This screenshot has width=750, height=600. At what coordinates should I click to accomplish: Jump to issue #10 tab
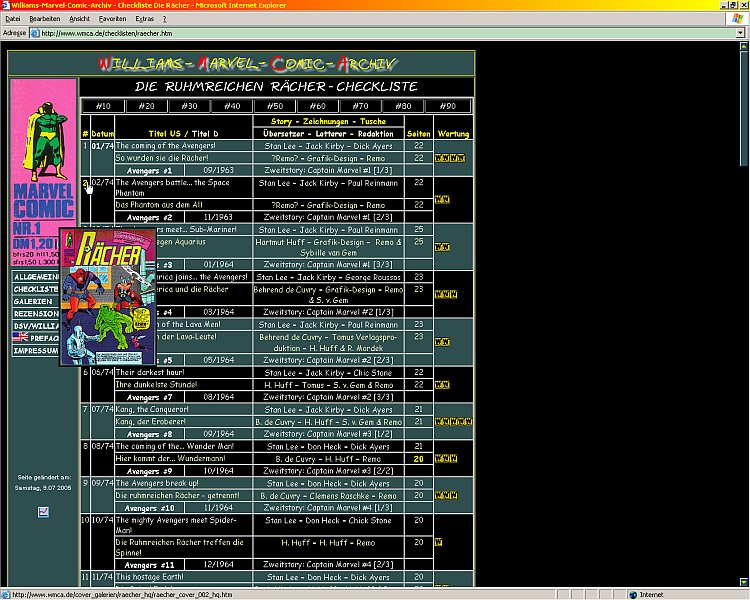coord(103,106)
